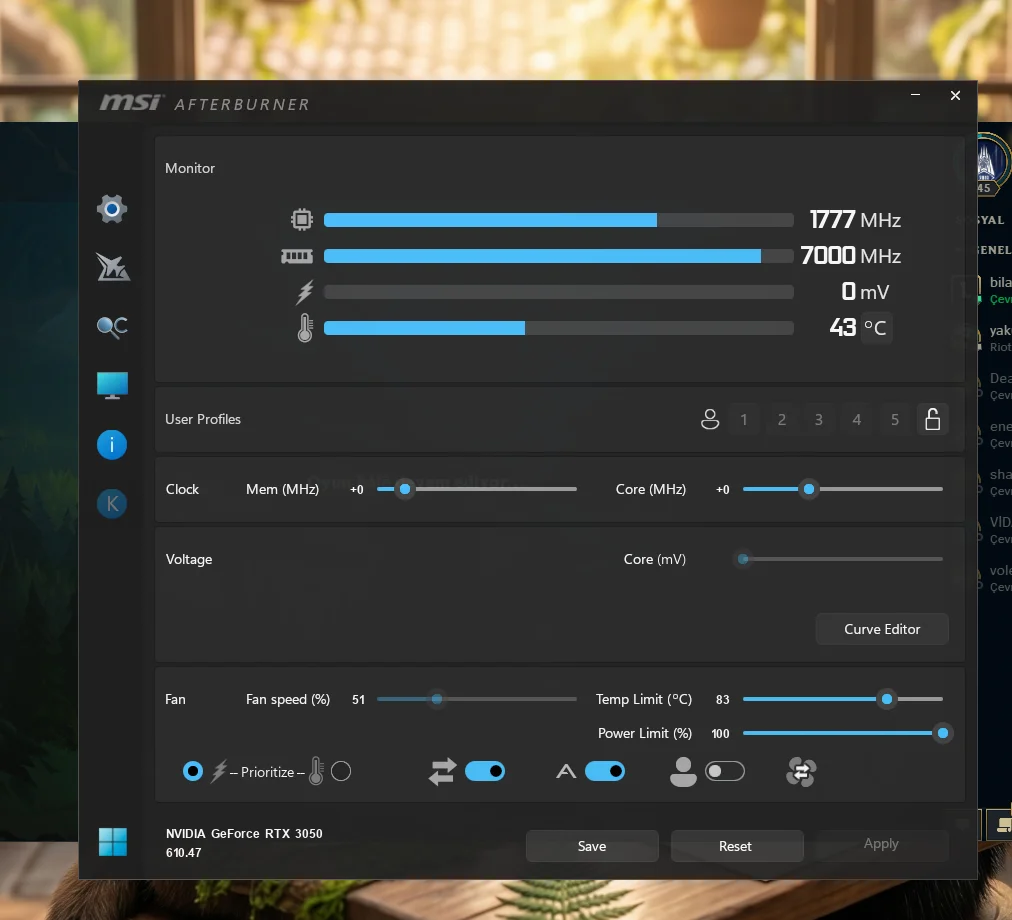Disable the auto fan switch
The image size is (1012, 920).
[605, 772]
